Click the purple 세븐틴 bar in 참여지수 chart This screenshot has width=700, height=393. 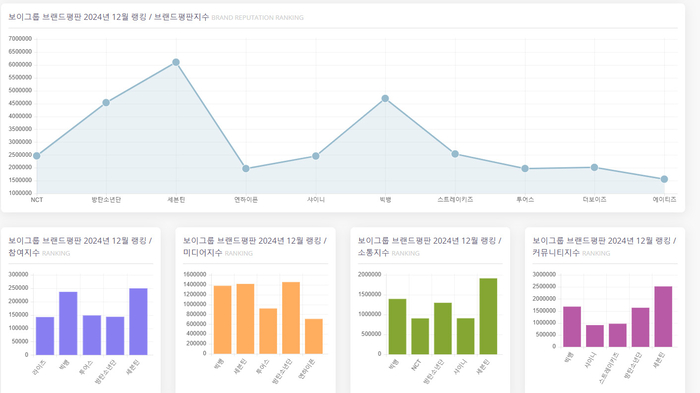[138, 322]
